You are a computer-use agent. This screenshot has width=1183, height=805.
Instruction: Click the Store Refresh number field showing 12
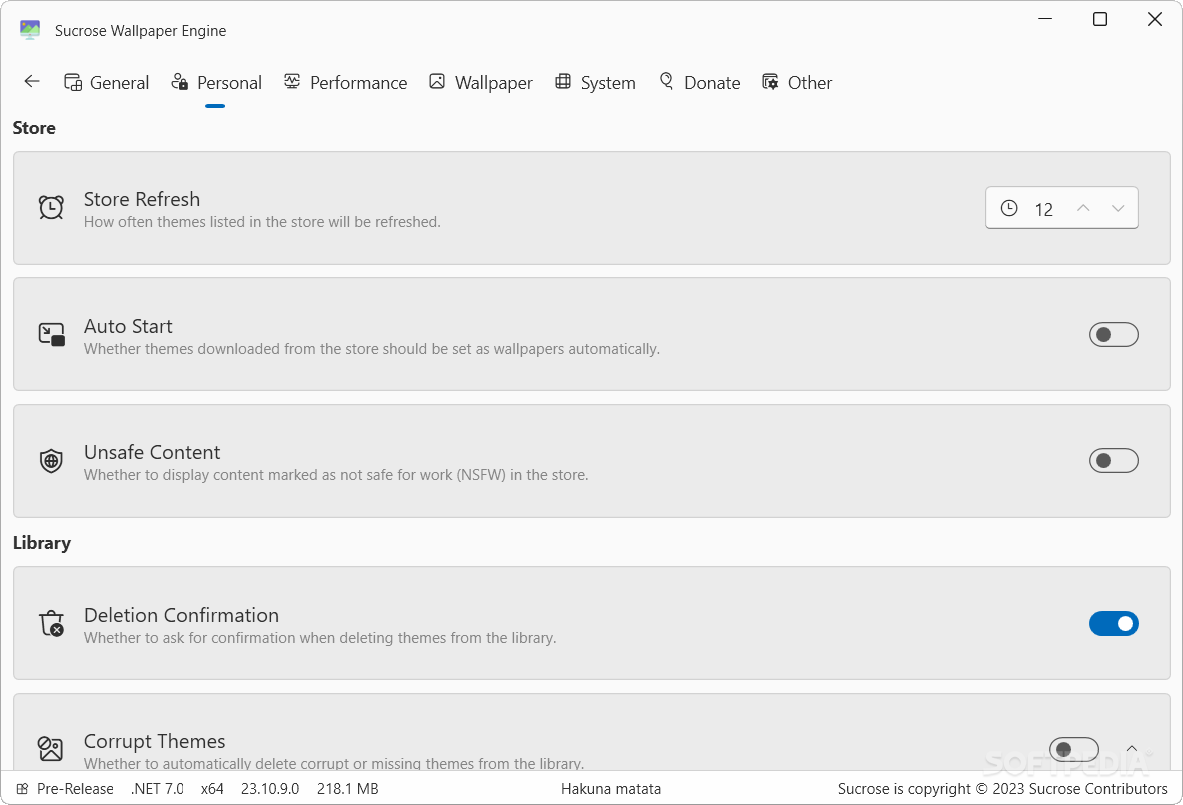pyautogui.click(x=1062, y=207)
